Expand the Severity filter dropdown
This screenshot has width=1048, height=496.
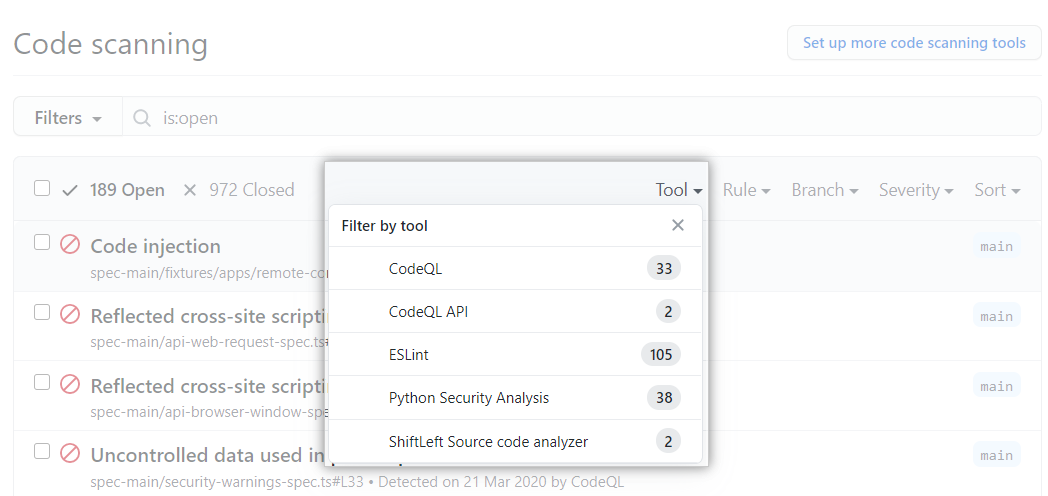(x=915, y=190)
